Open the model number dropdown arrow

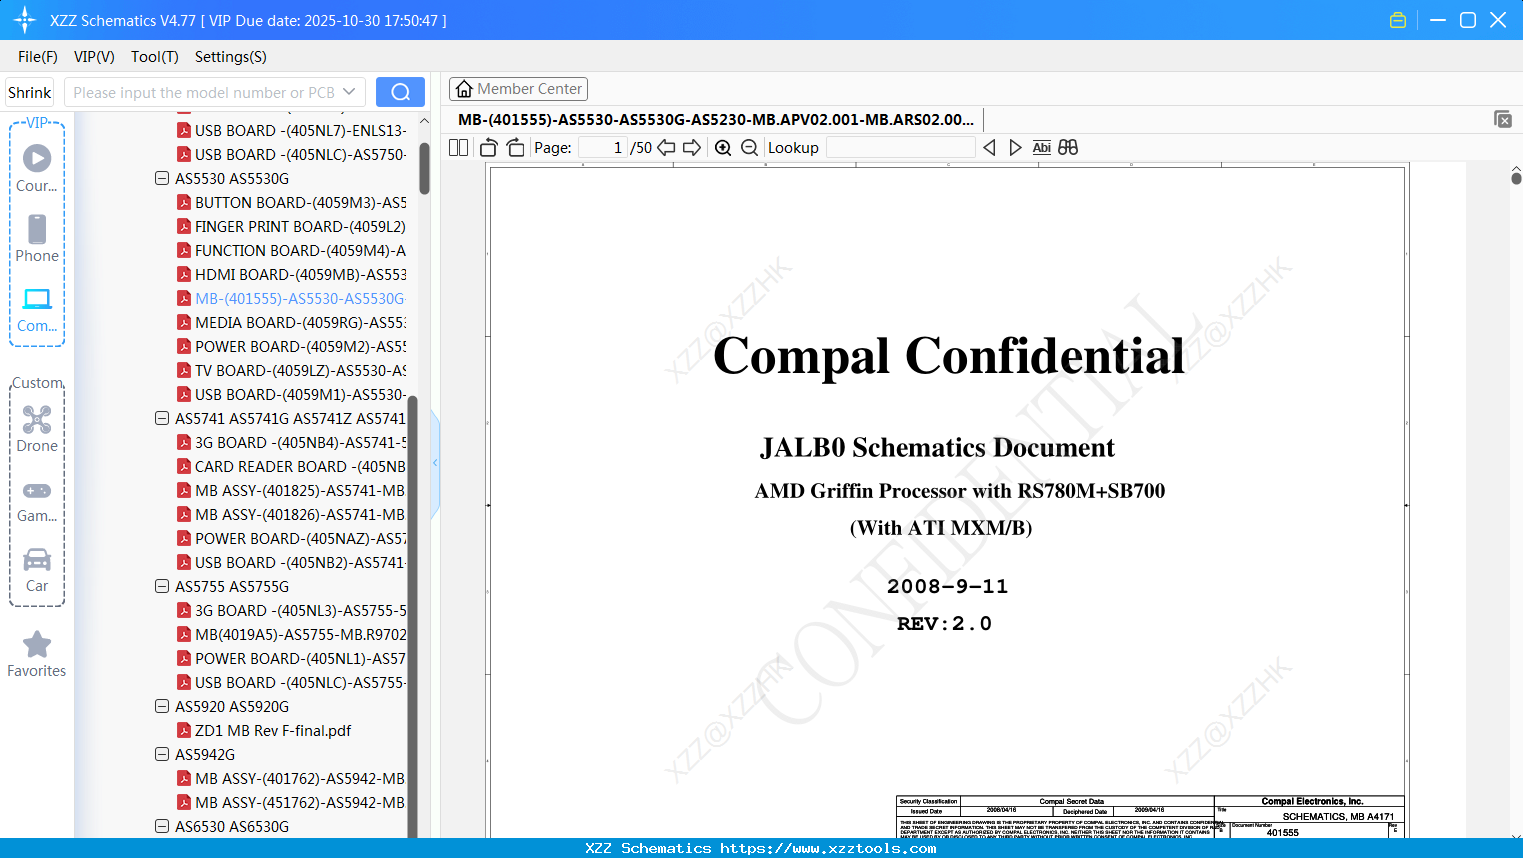349,92
